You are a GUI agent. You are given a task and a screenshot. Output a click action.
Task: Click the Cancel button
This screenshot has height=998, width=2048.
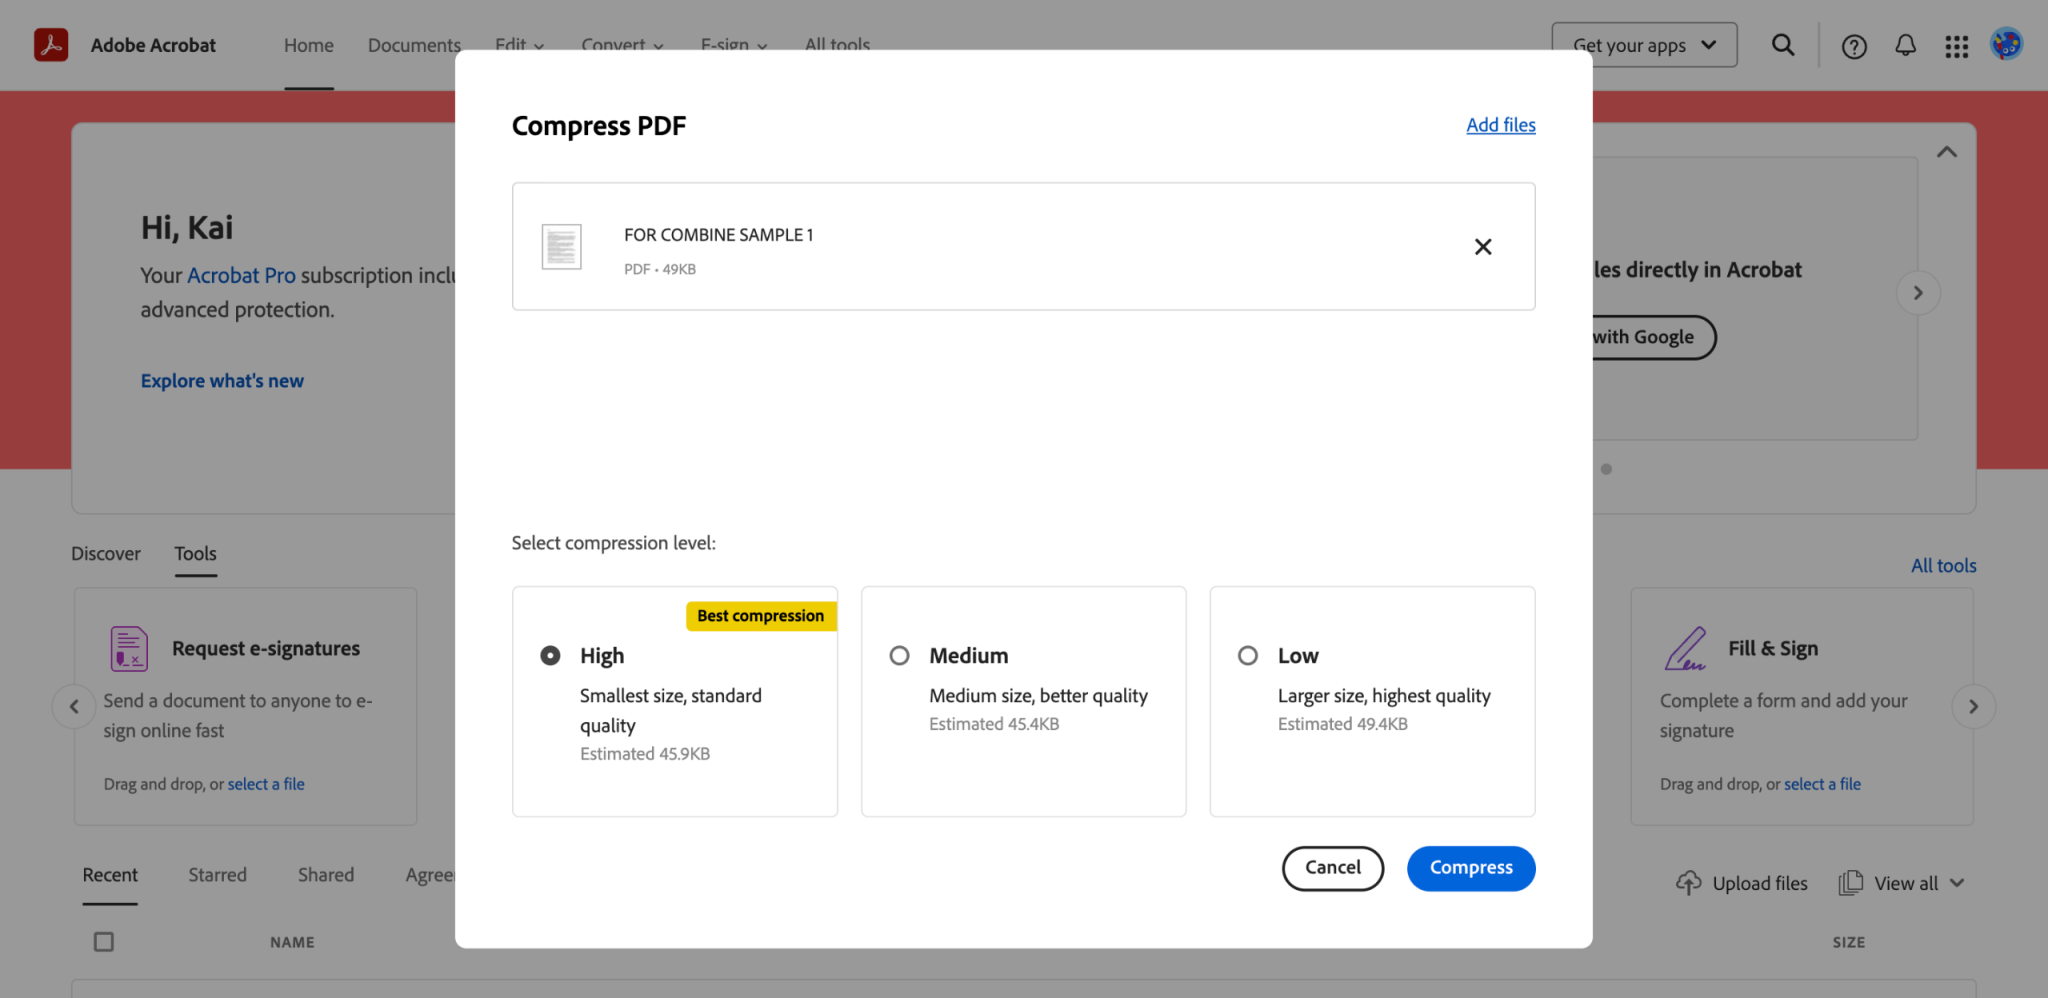1333,868
